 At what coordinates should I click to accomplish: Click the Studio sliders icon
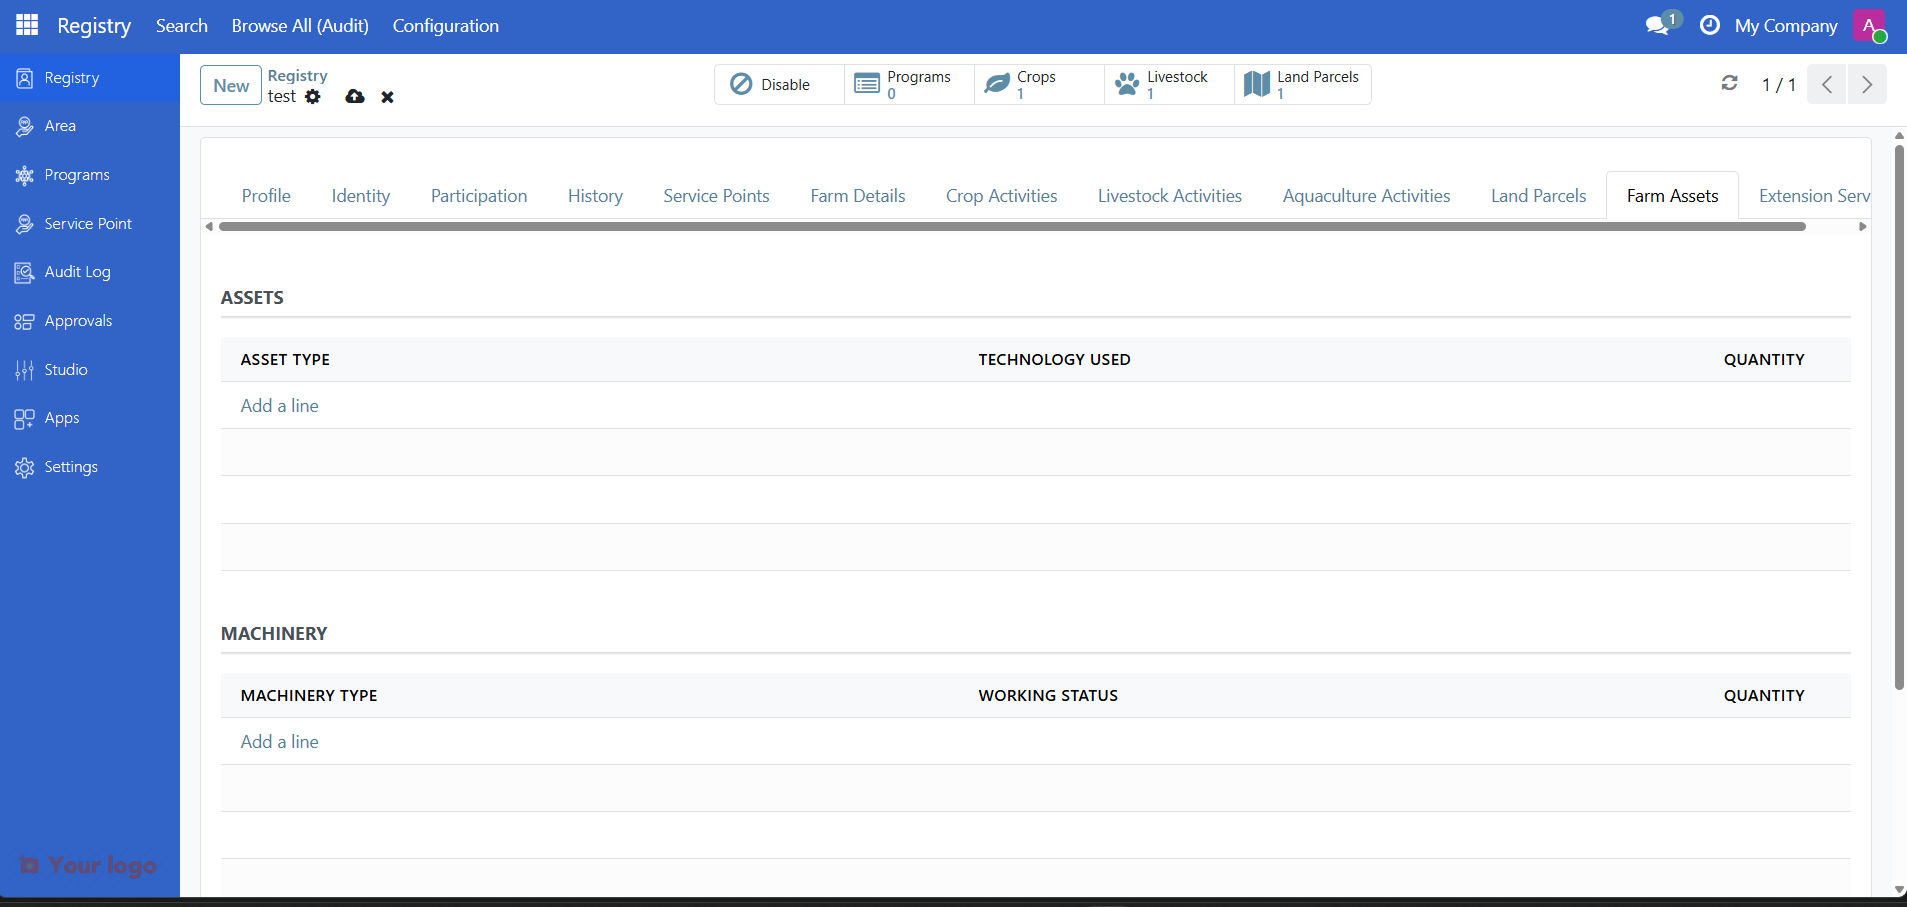point(25,370)
